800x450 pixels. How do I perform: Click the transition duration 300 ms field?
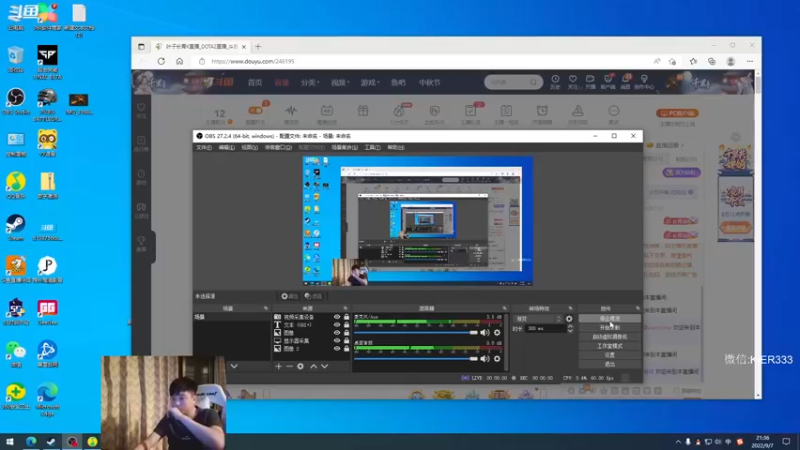[x=546, y=329]
